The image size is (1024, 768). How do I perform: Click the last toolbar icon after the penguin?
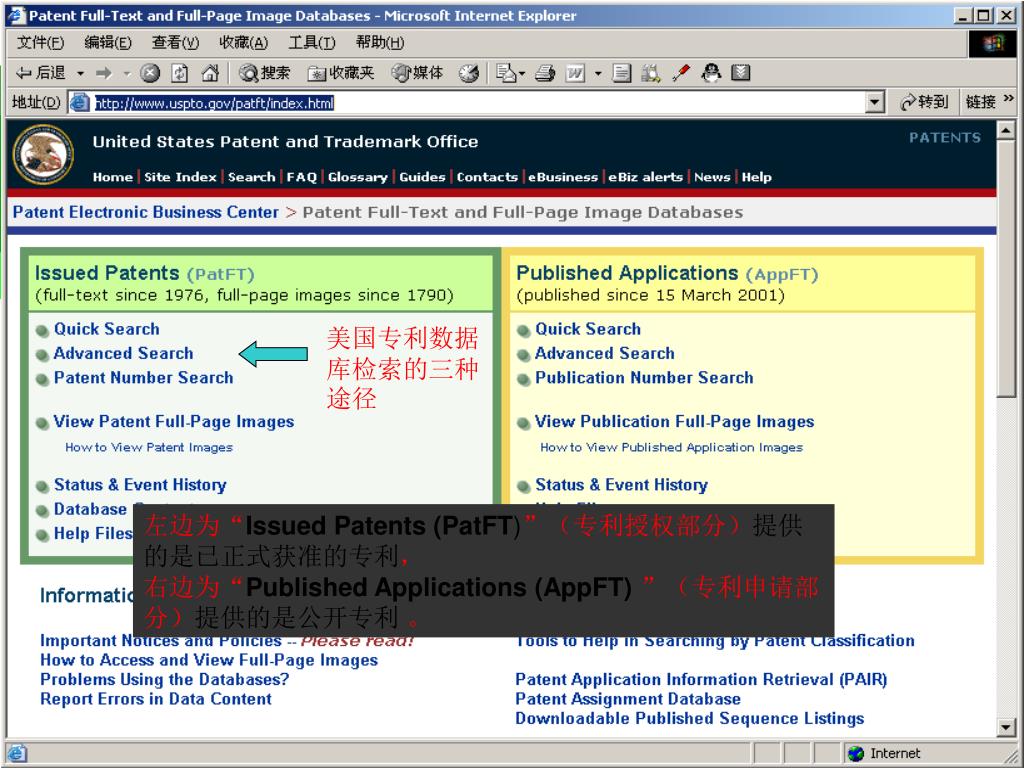(x=741, y=72)
